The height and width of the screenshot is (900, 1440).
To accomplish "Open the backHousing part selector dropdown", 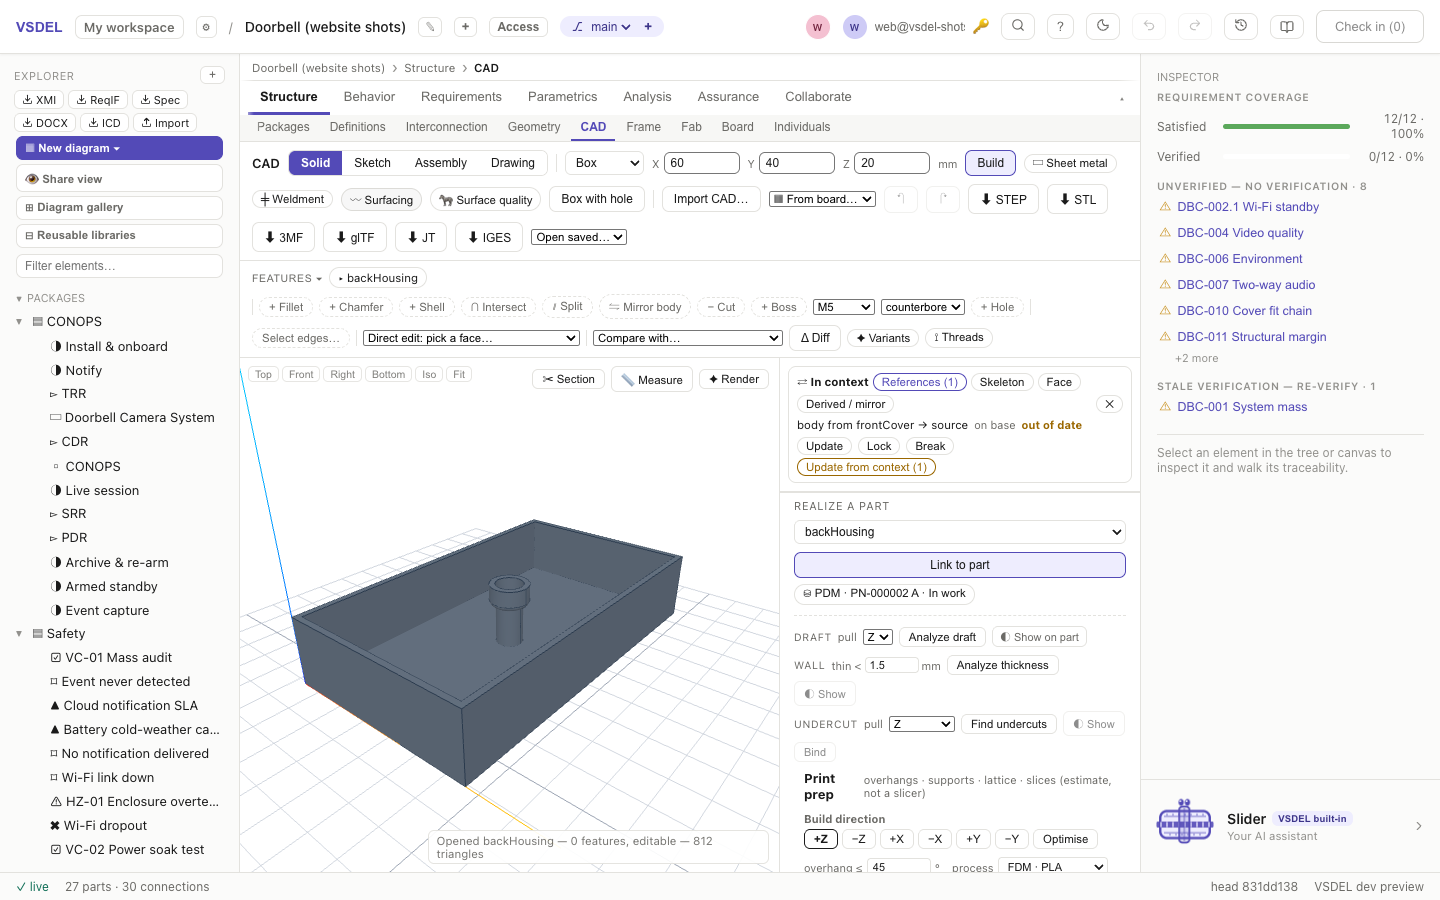I will tap(960, 532).
